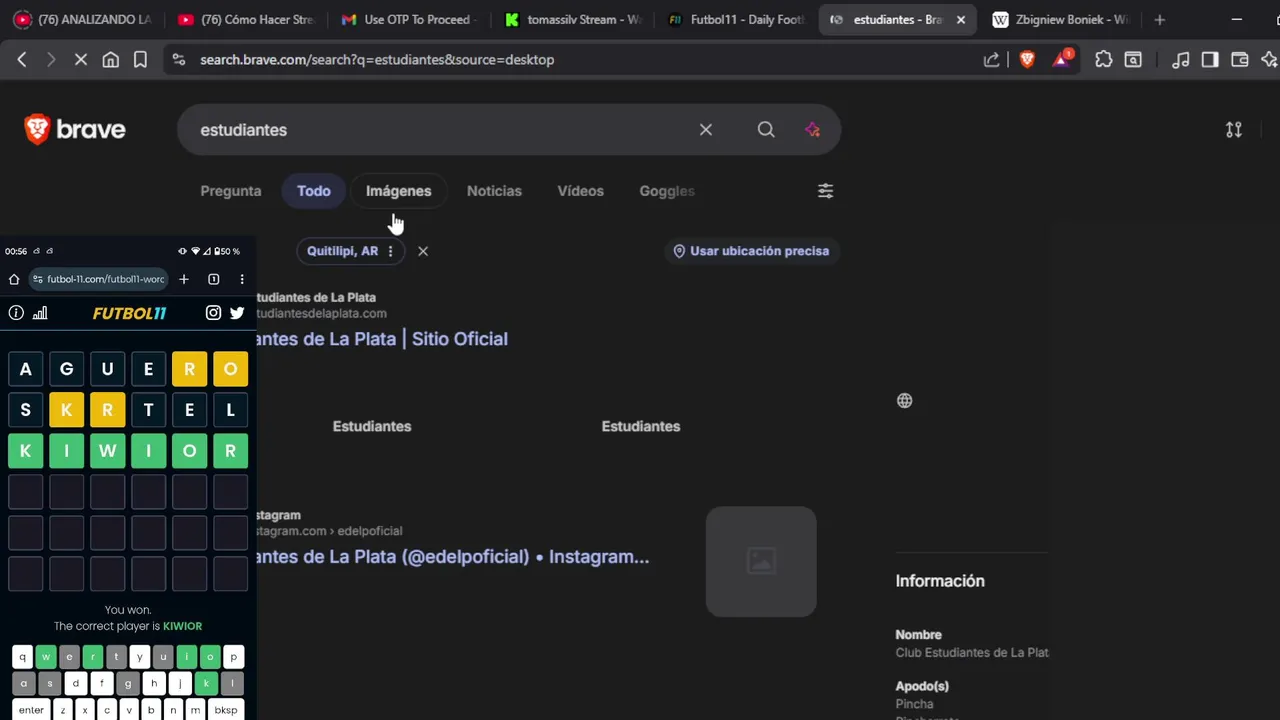Open Futbol11 Twitter bird icon
Screen dimensions: 1280x720
(237, 313)
